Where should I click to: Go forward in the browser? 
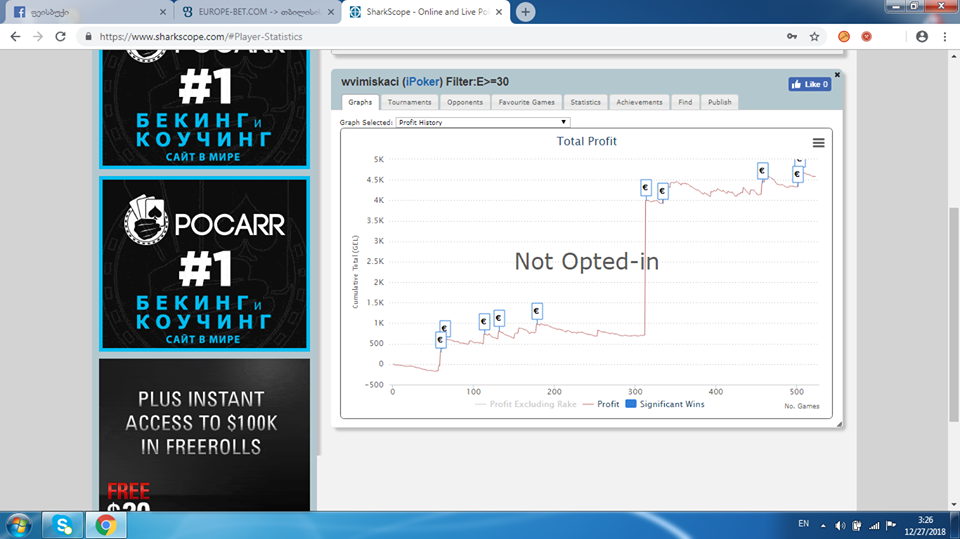pyautogui.click(x=38, y=37)
